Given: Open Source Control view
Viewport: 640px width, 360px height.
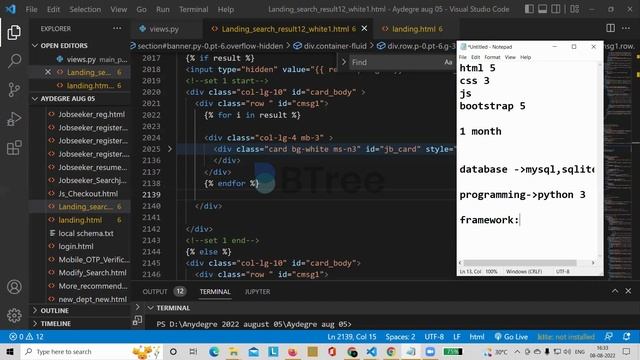Looking at the screenshot, I should (x=14, y=90).
